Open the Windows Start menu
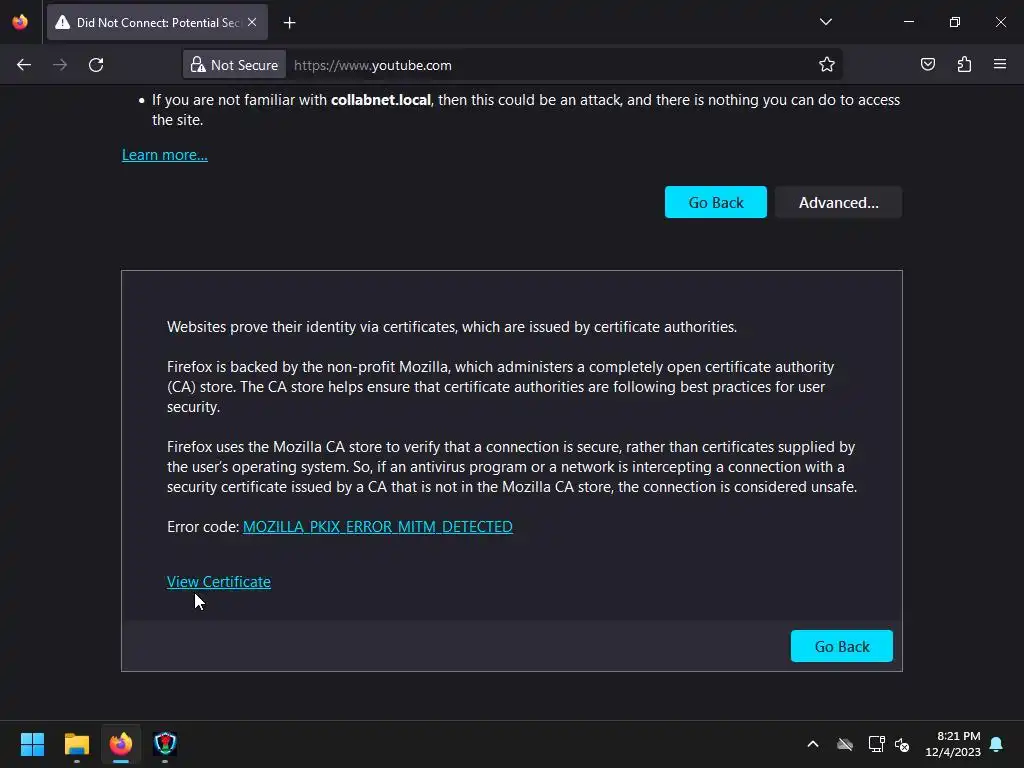Viewport: 1024px width, 768px height. [32, 744]
